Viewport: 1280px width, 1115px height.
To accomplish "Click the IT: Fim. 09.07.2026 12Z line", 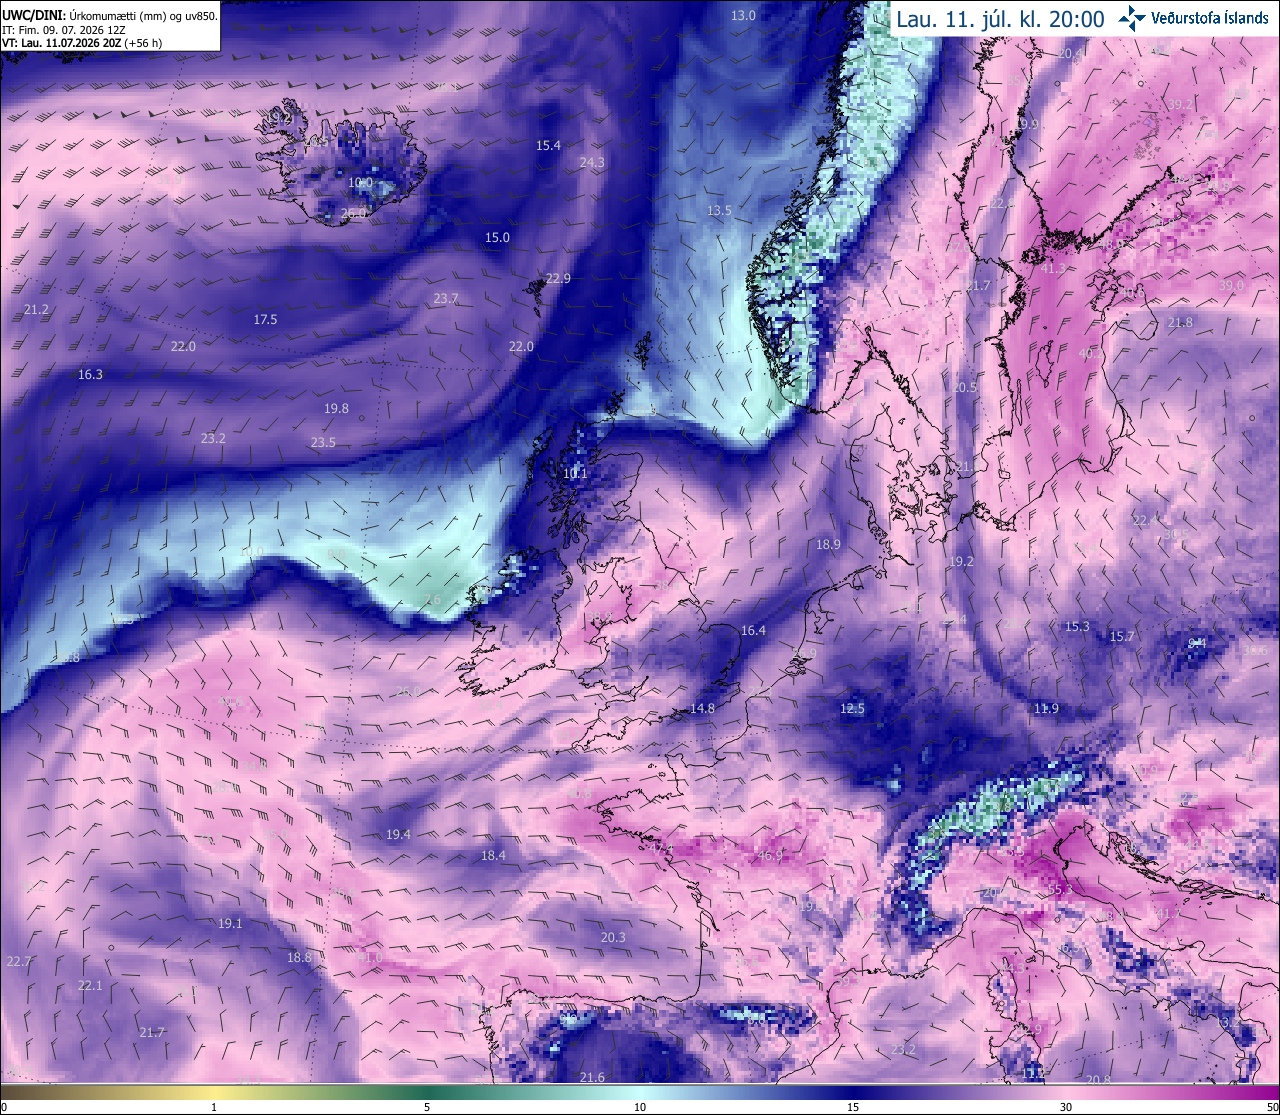I will click(63, 31).
